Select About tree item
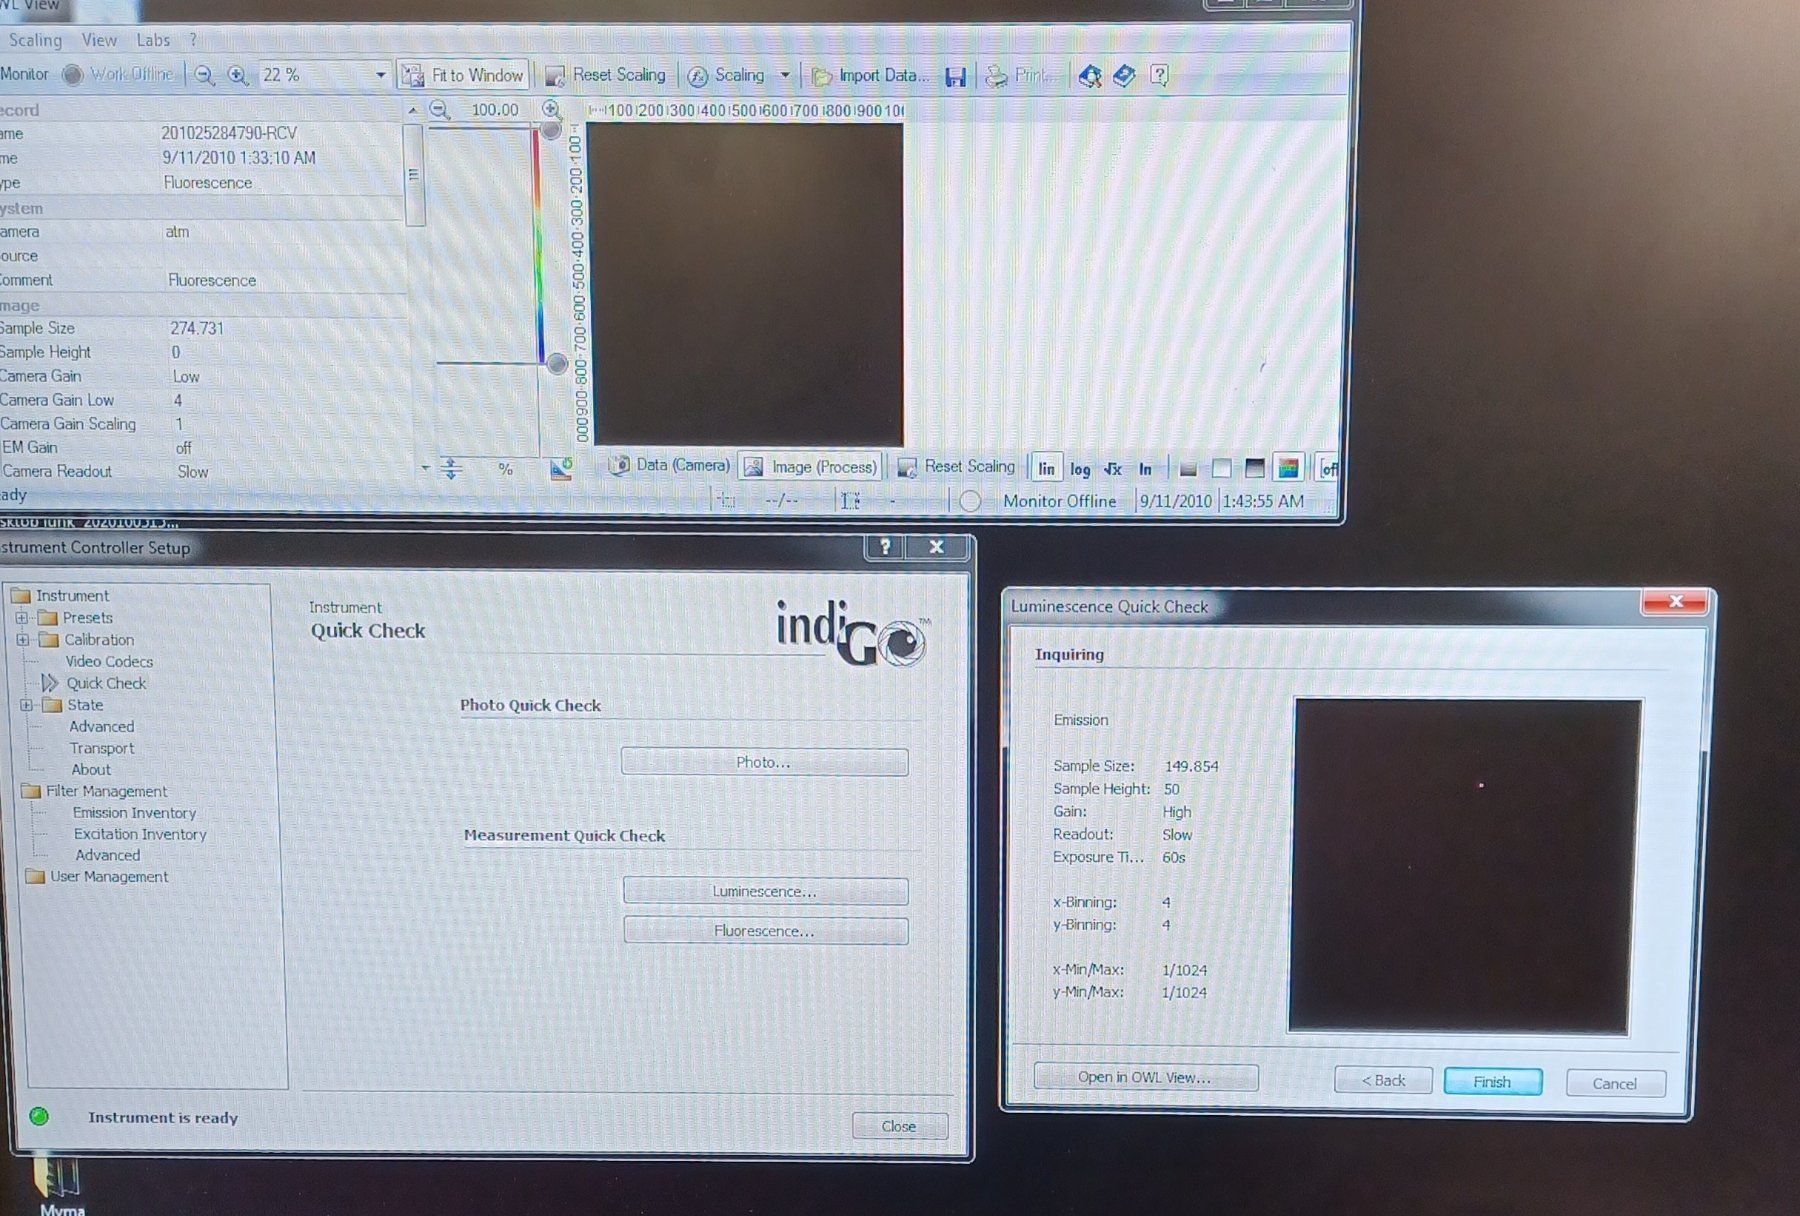Screen dimensions: 1800x1216 tap(91, 770)
